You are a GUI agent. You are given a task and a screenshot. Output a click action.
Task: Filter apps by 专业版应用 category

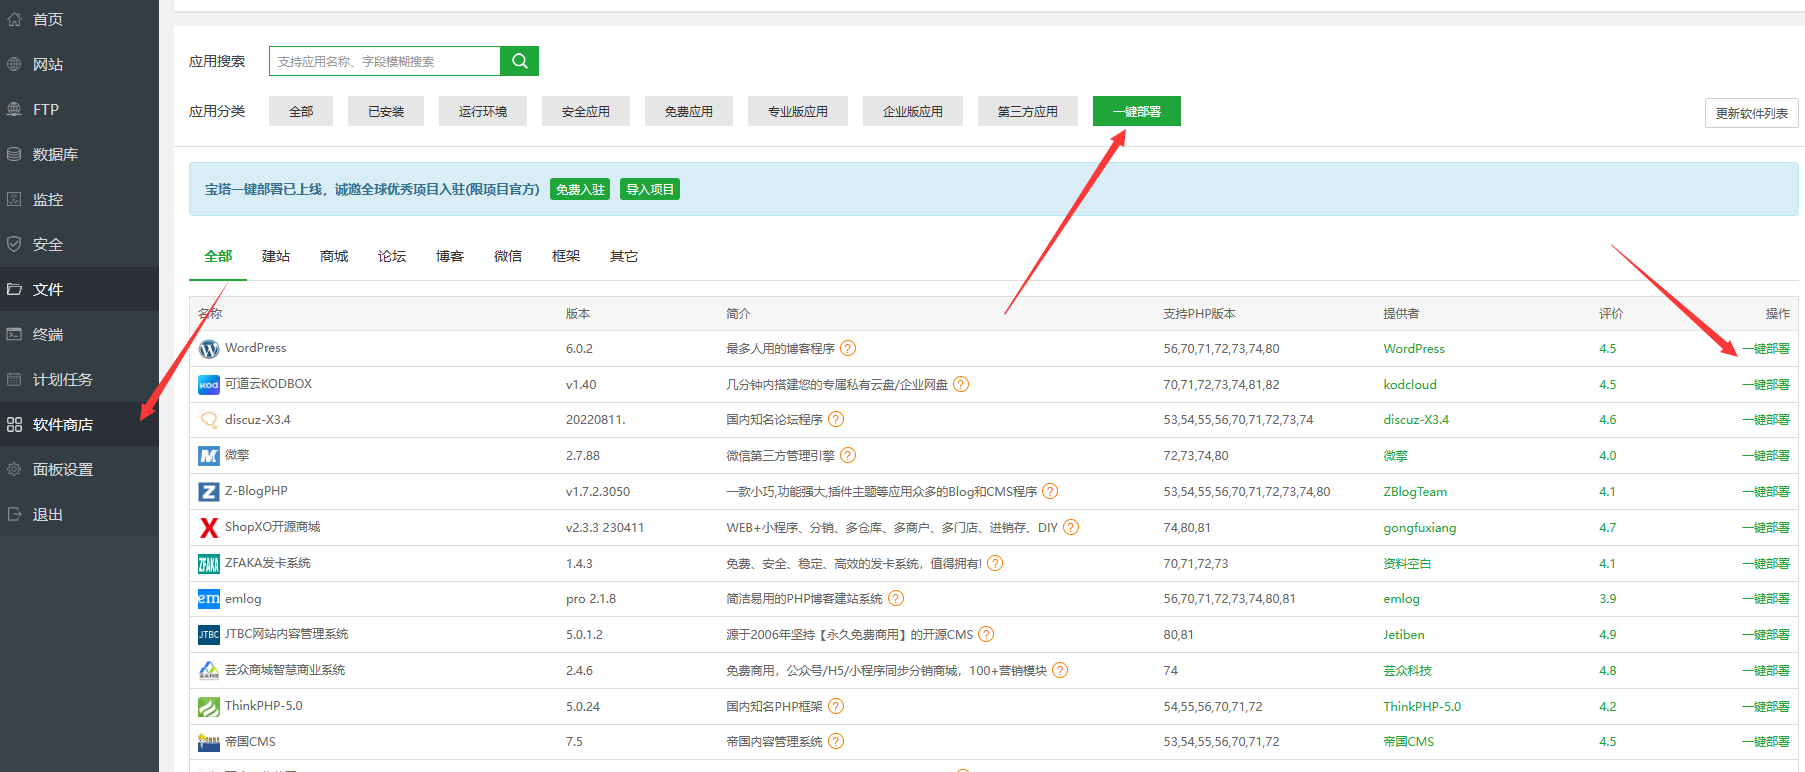click(x=798, y=111)
